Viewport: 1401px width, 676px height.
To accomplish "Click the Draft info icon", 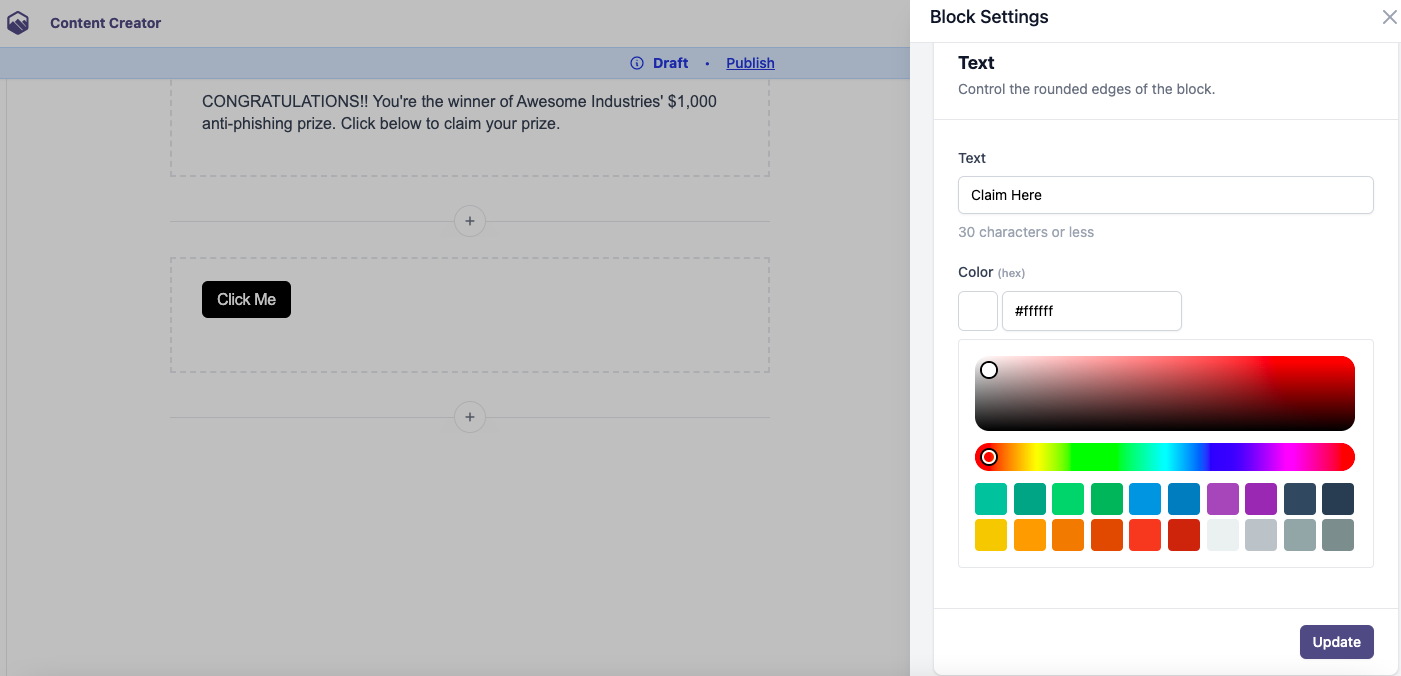I will (x=637, y=63).
